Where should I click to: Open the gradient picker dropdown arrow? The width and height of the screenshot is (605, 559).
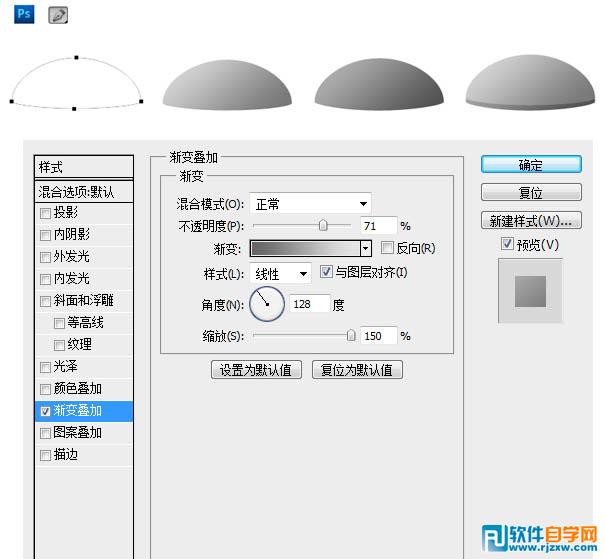(x=365, y=249)
